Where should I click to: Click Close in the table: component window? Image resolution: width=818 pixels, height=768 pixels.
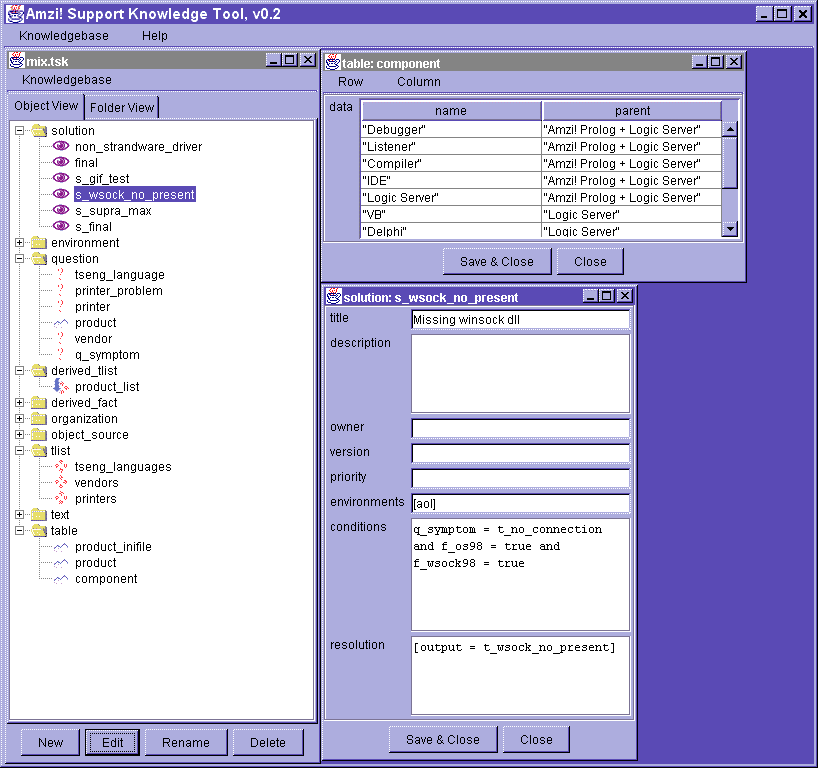(x=590, y=261)
